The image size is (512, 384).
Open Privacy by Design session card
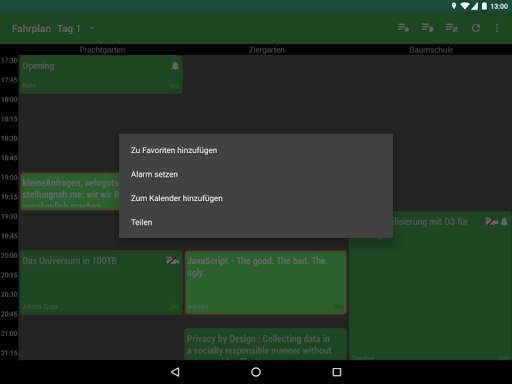(x=266, y=344)
